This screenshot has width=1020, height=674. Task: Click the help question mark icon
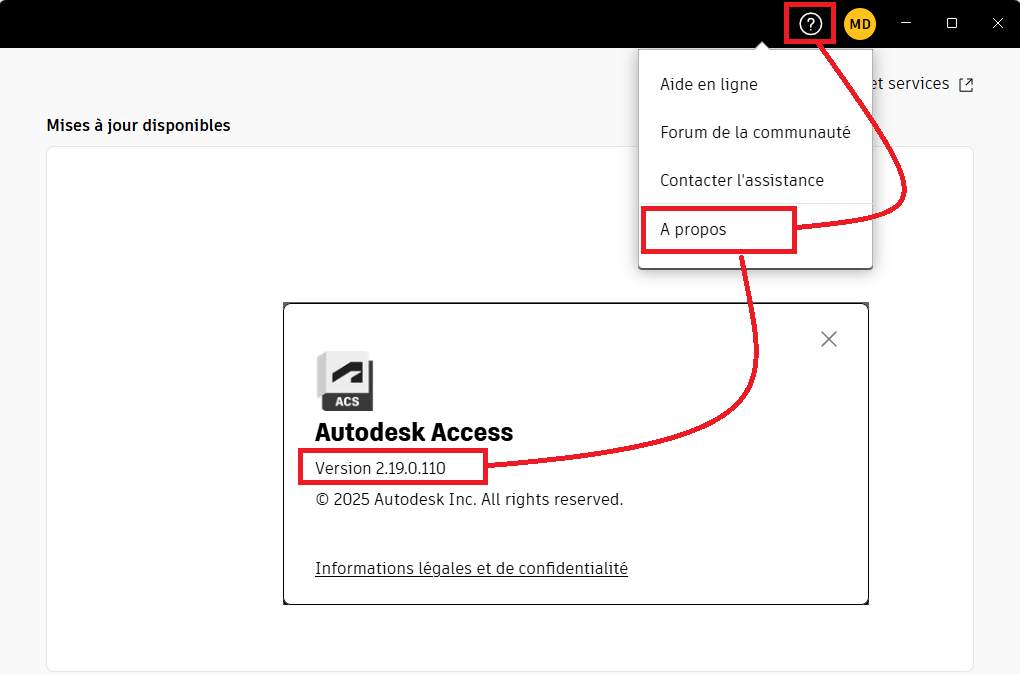pos(811,24)
